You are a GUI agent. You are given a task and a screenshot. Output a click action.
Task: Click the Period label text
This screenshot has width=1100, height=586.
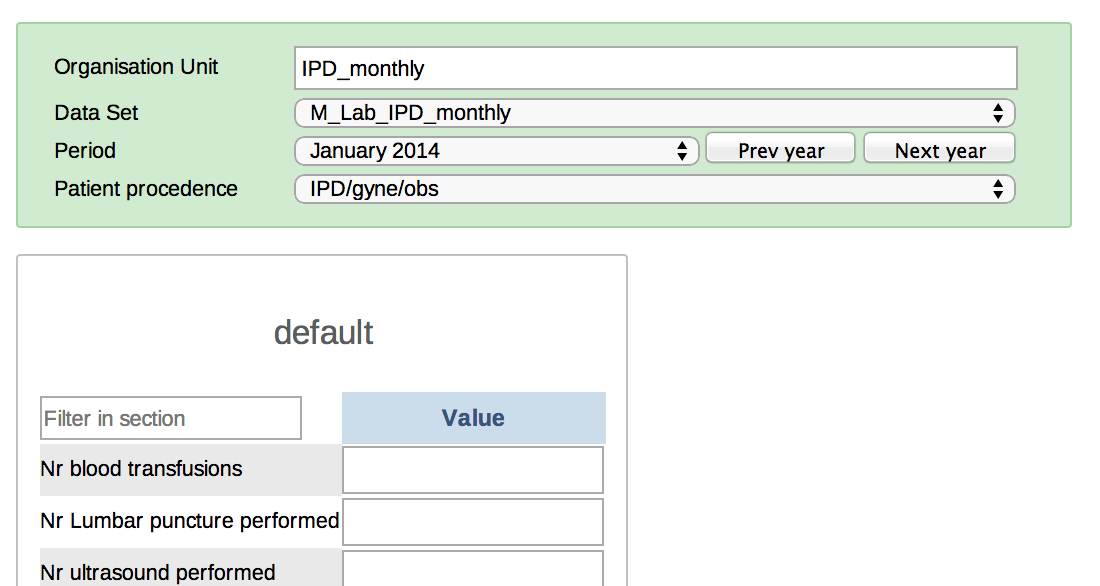(85, 151)
